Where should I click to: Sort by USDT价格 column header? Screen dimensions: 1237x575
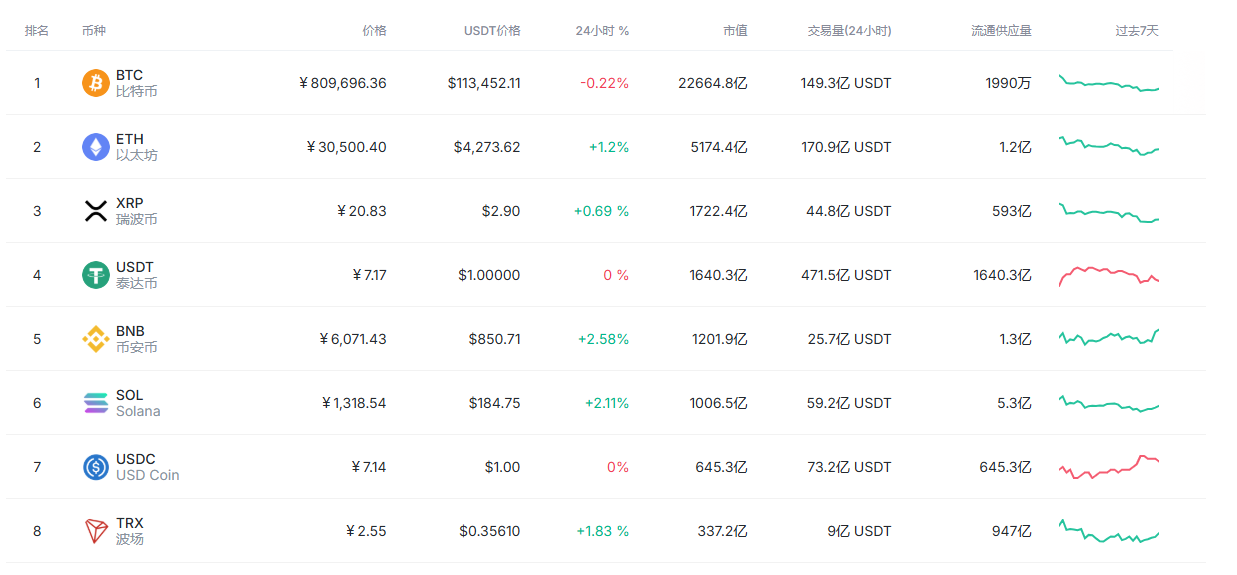[492, 31]
